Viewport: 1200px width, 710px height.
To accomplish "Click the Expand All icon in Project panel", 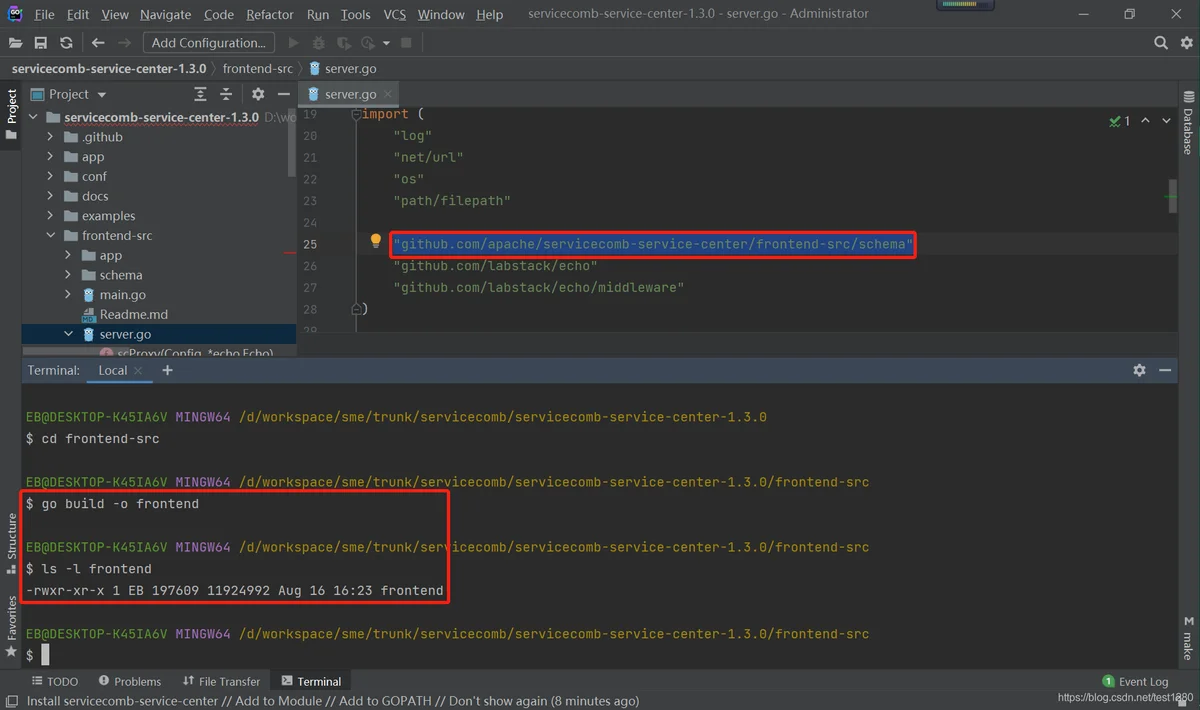I will [200, 94].
